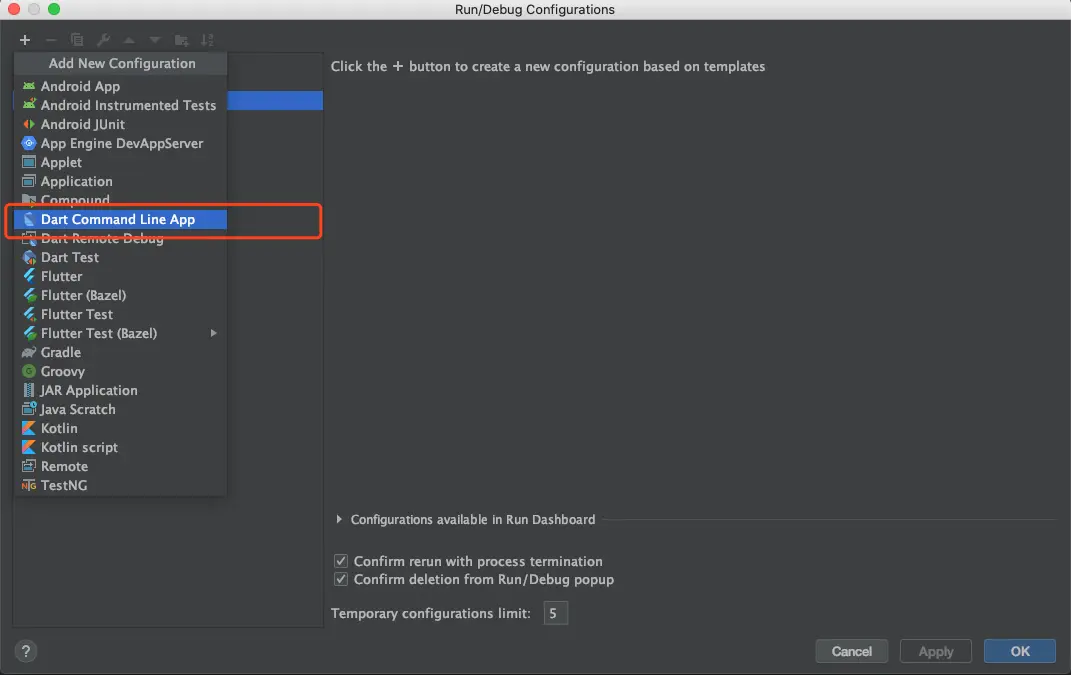1071x675 pixels.
Task: Toggle Confirm rerun with process termination
Action: [x=341, y=562]
